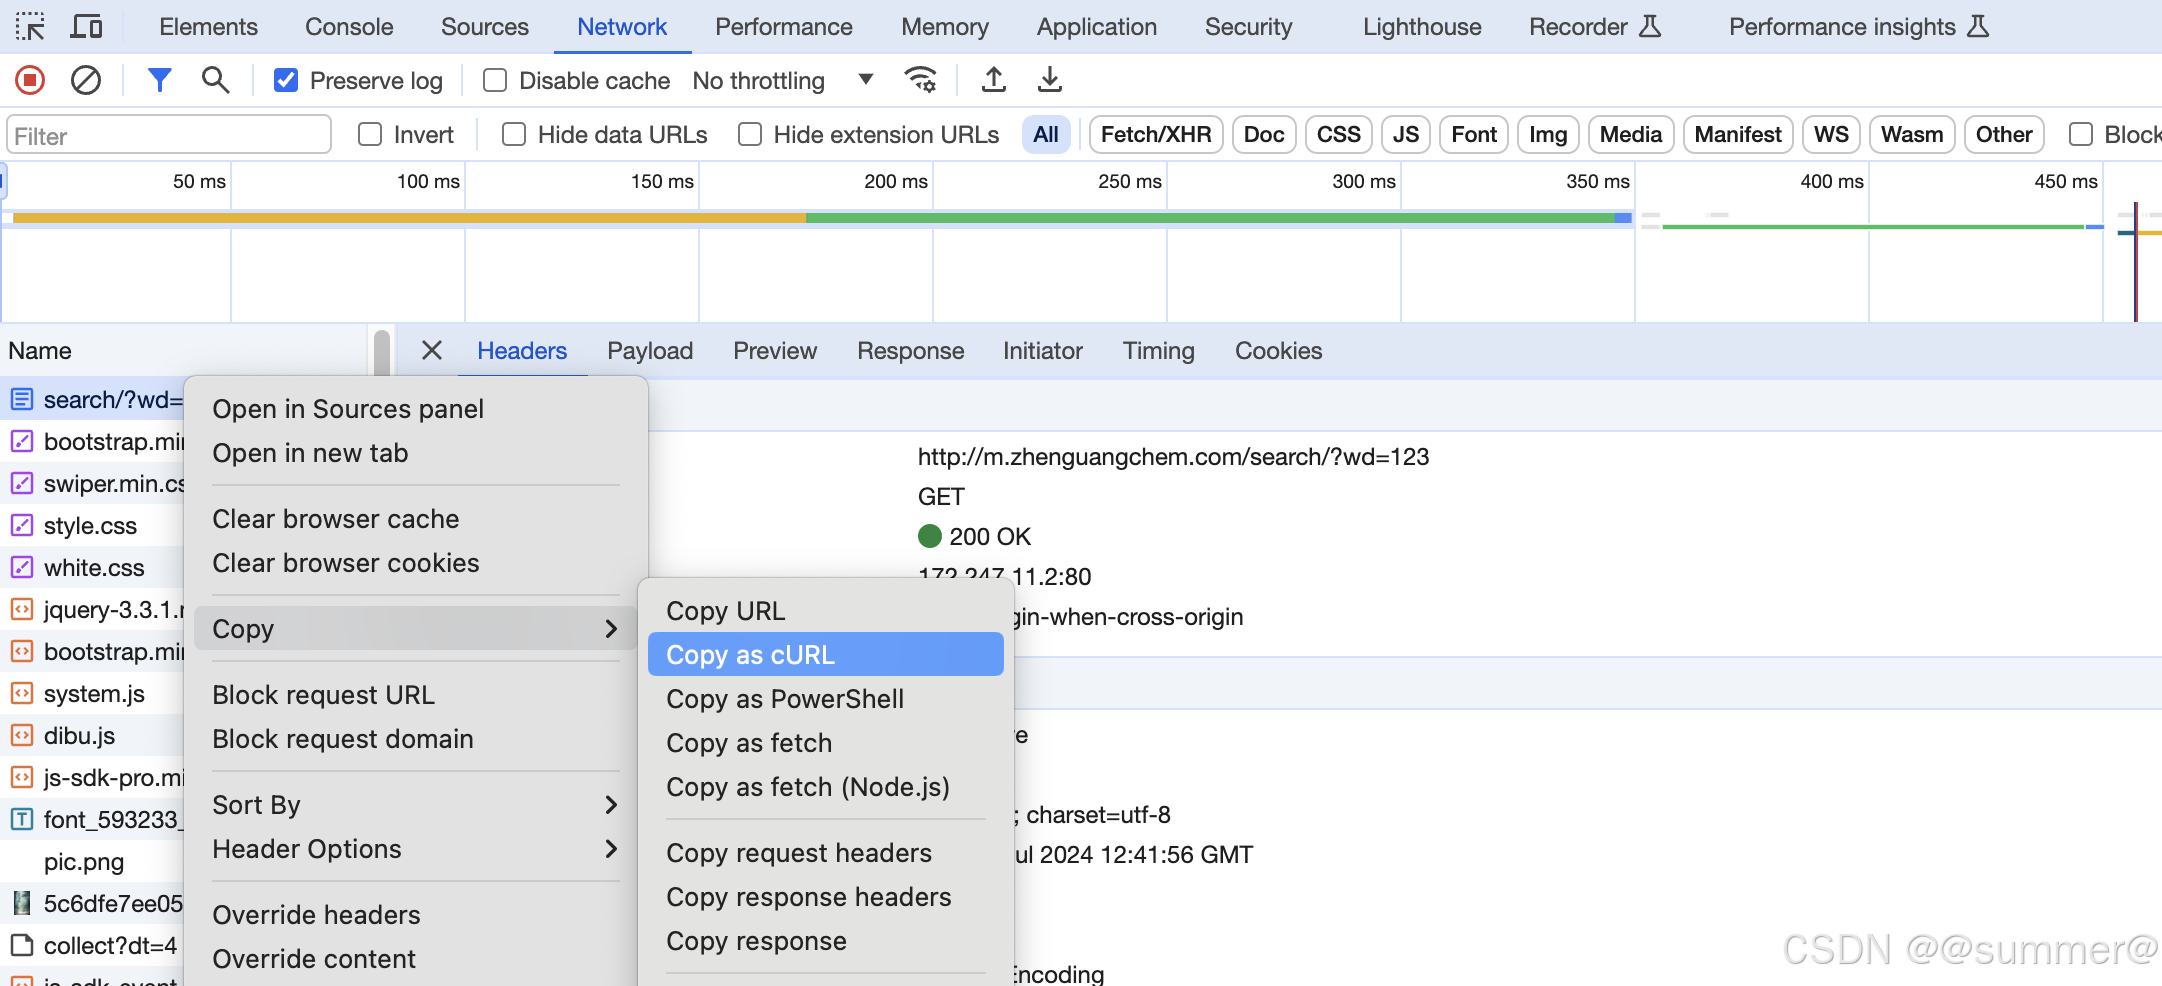
Task: Toggle the network filter funnel icon
Action: tap(159, 80)
